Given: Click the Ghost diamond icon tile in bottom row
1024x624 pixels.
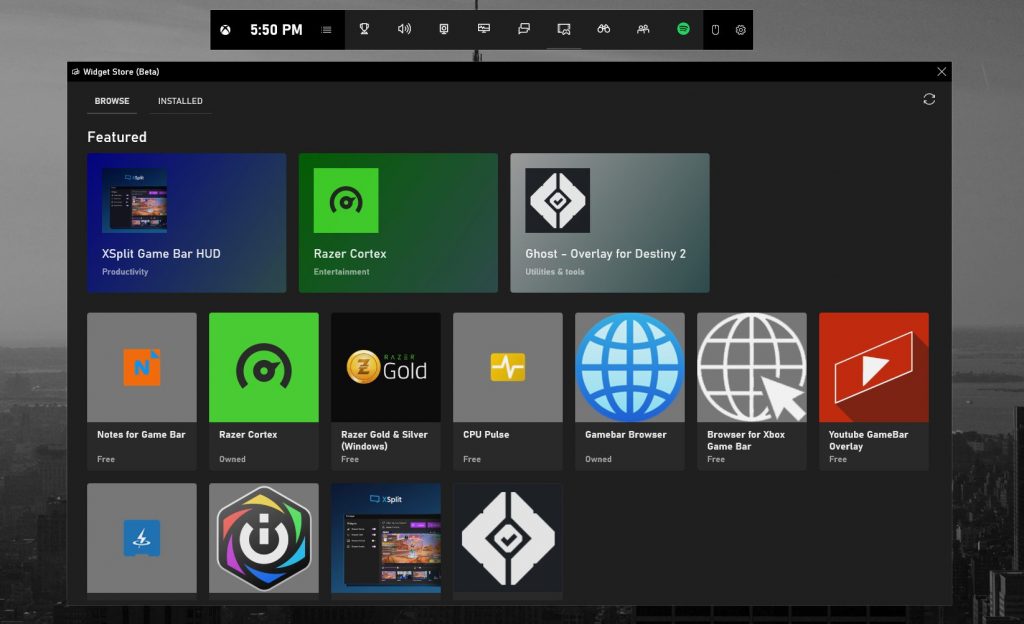Looking at the screenshot, I should (508, 538).
